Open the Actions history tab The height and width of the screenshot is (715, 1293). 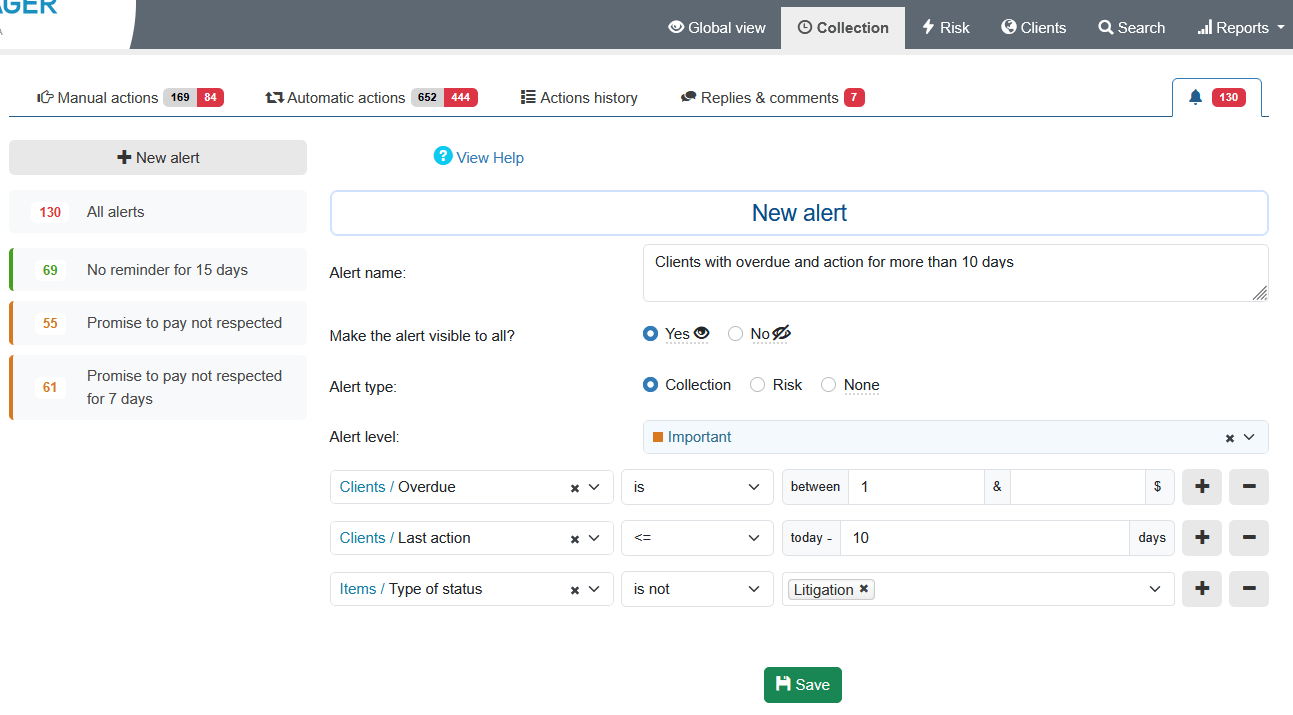[579, 98]
